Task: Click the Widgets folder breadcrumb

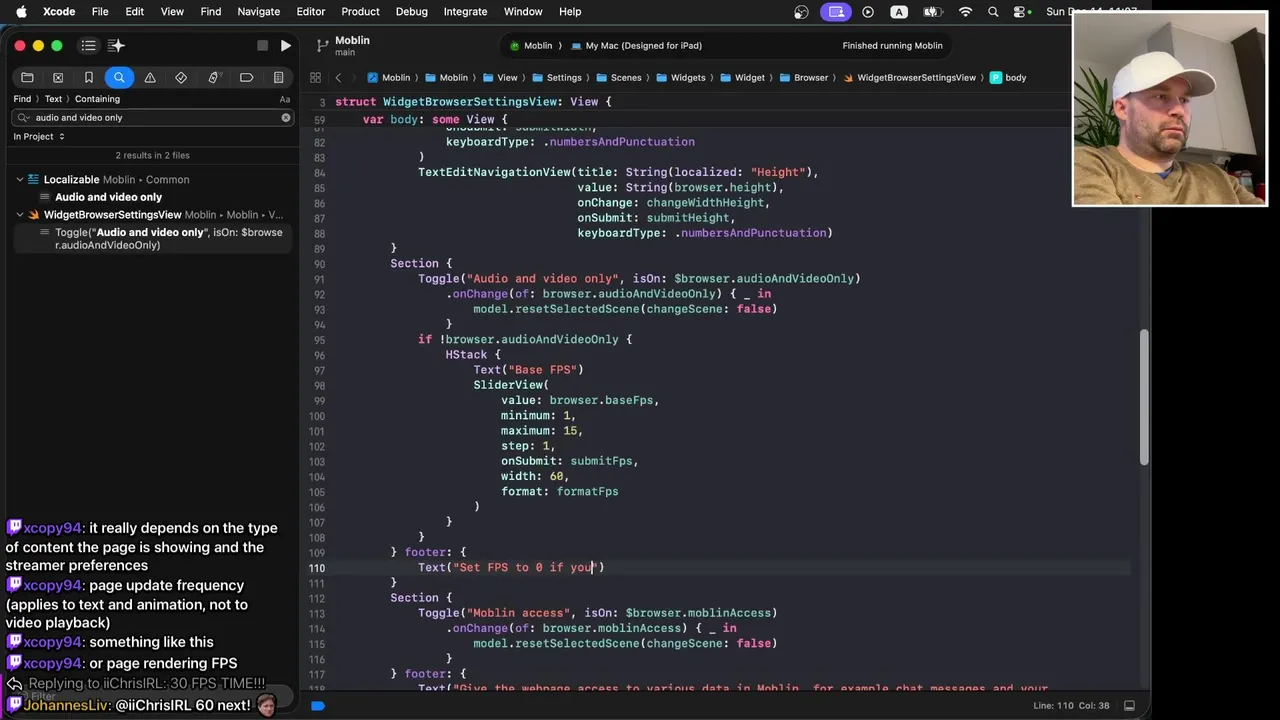Action: click(x=680, y=77)
